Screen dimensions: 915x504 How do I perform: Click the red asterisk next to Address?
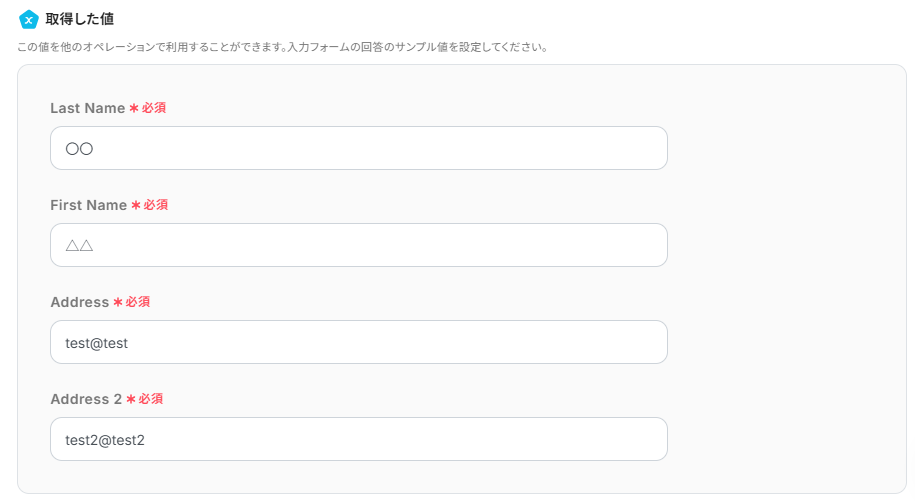point(118,302)
